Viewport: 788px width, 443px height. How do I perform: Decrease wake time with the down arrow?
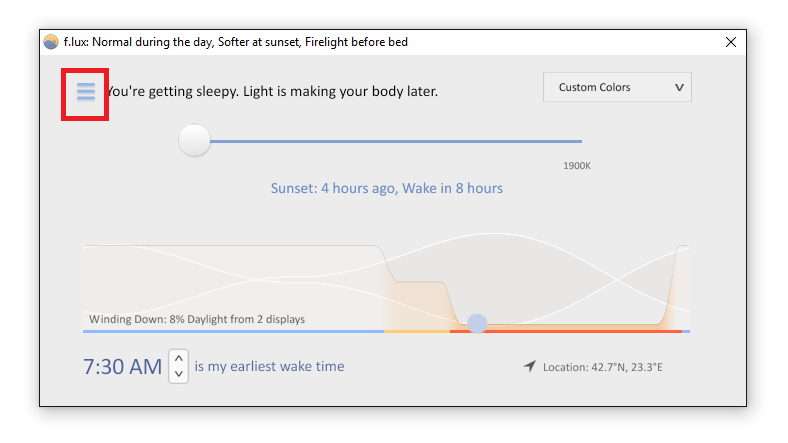178,374
